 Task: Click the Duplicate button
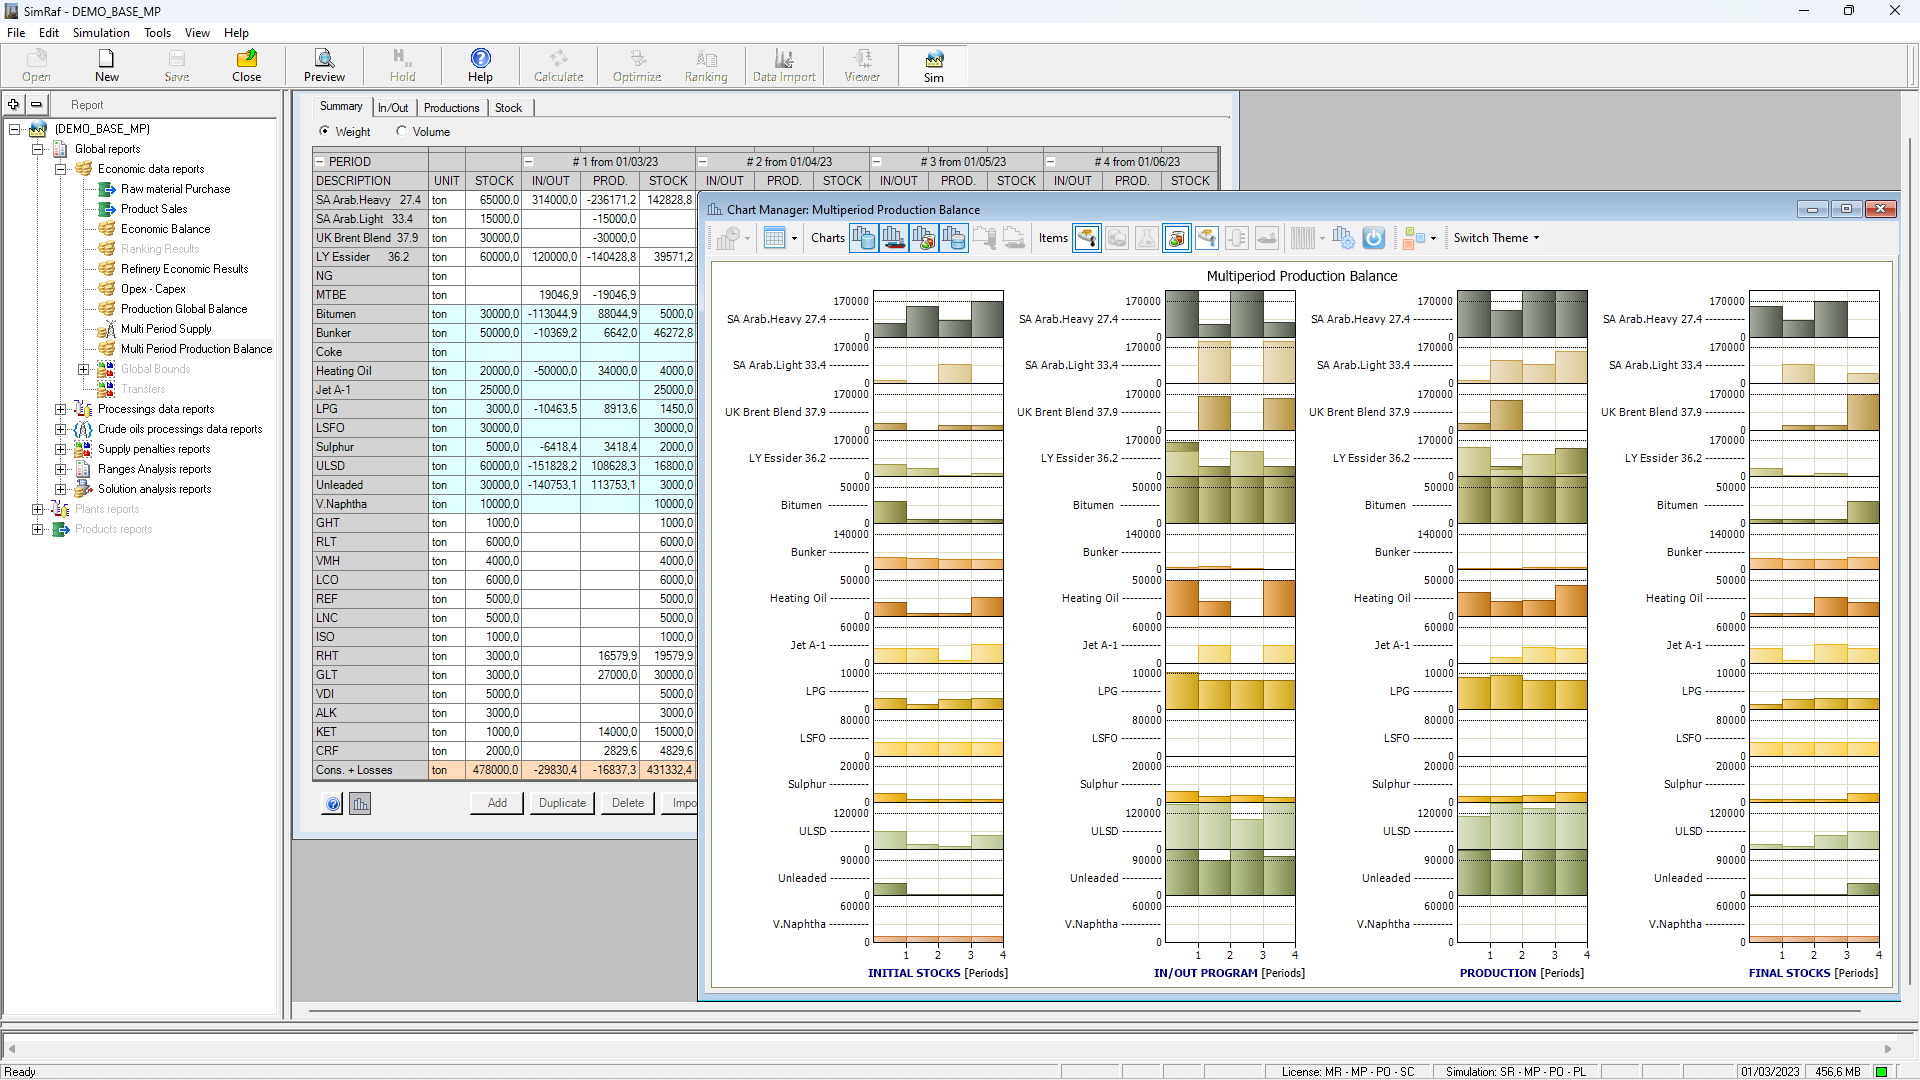coord(562,803)
